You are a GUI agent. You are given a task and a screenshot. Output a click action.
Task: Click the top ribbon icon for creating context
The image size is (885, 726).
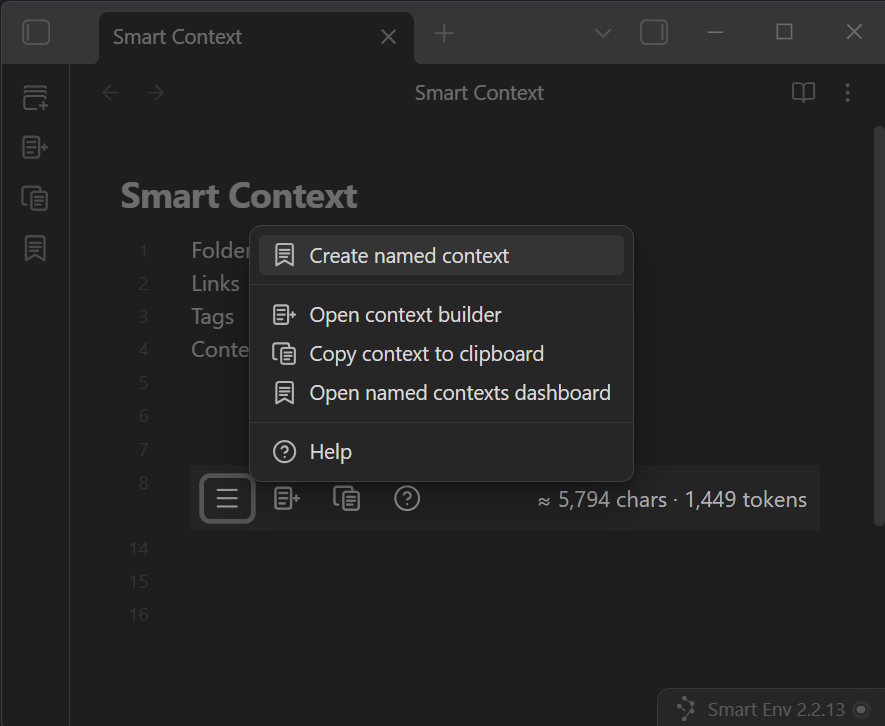click(35, 98)
